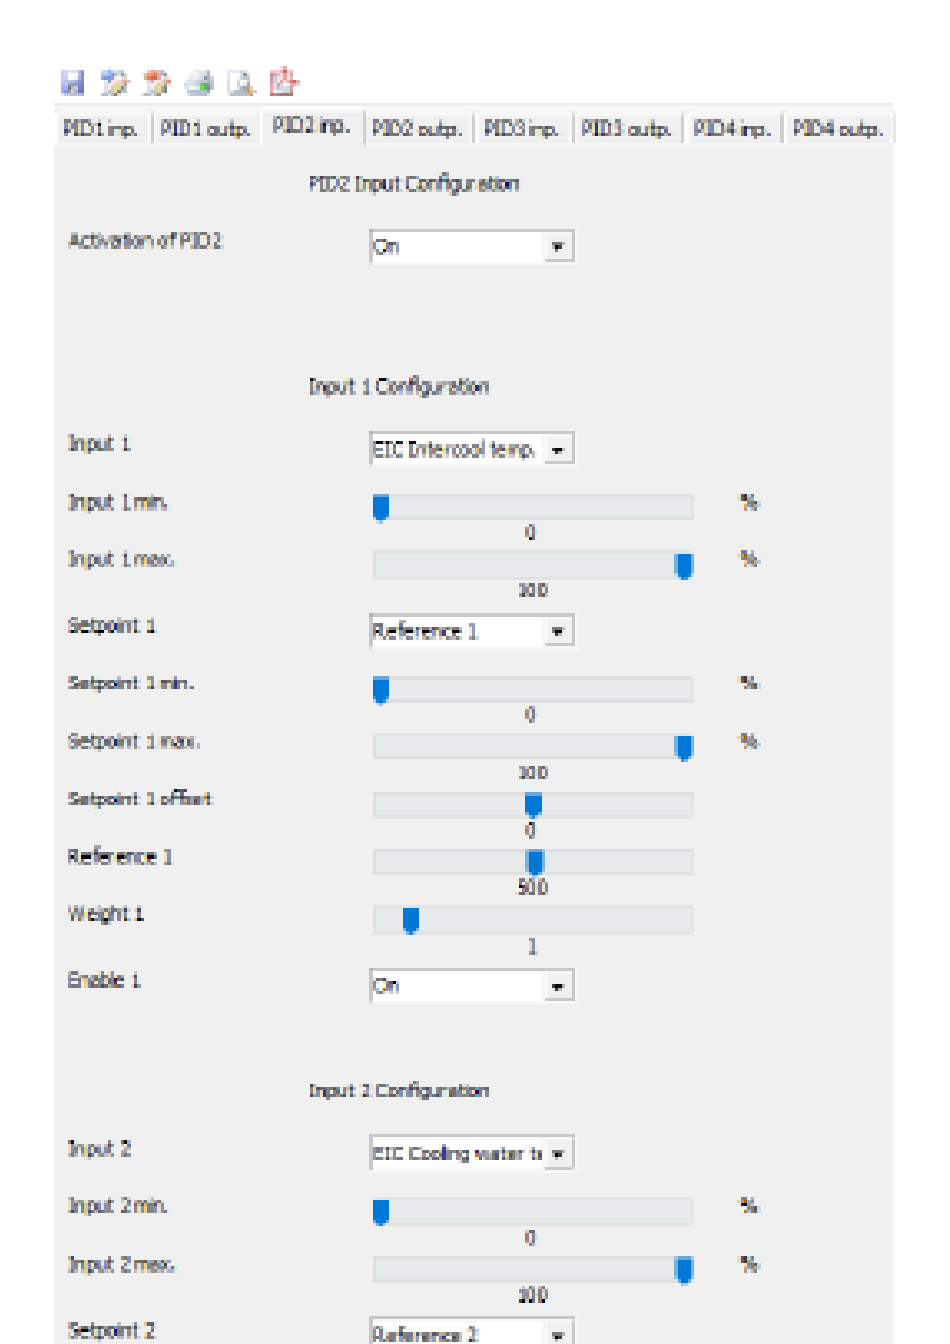Open the PID3 inp. tab

tap(521, 129)
